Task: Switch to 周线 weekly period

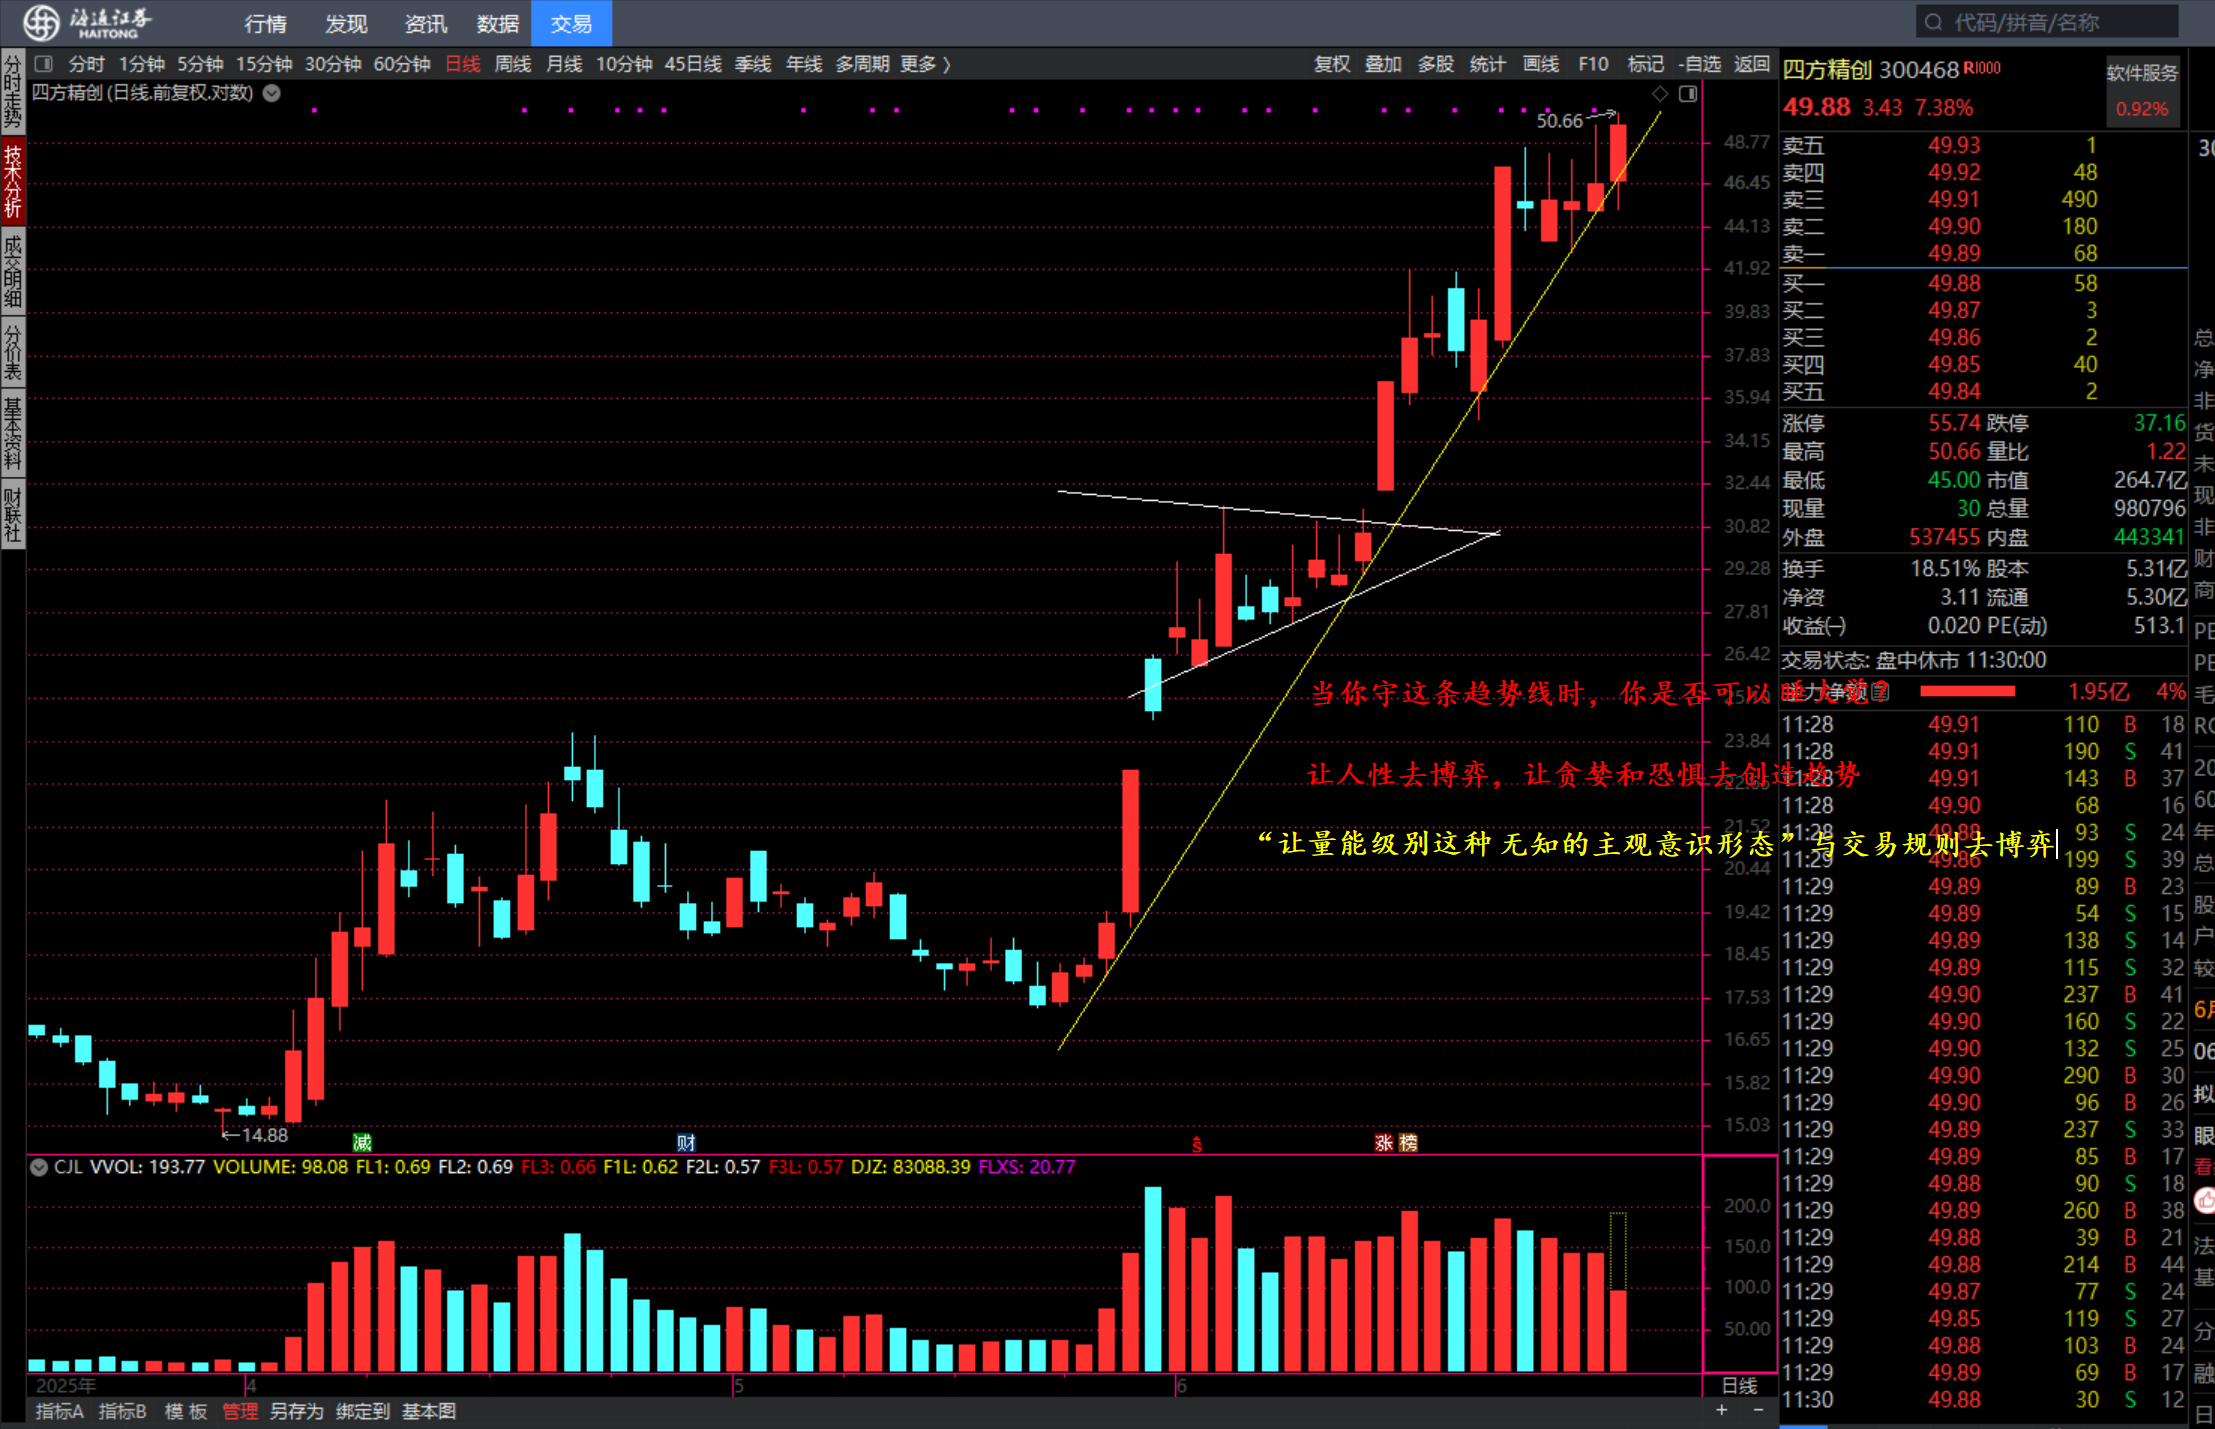Action: coord(513,64)
